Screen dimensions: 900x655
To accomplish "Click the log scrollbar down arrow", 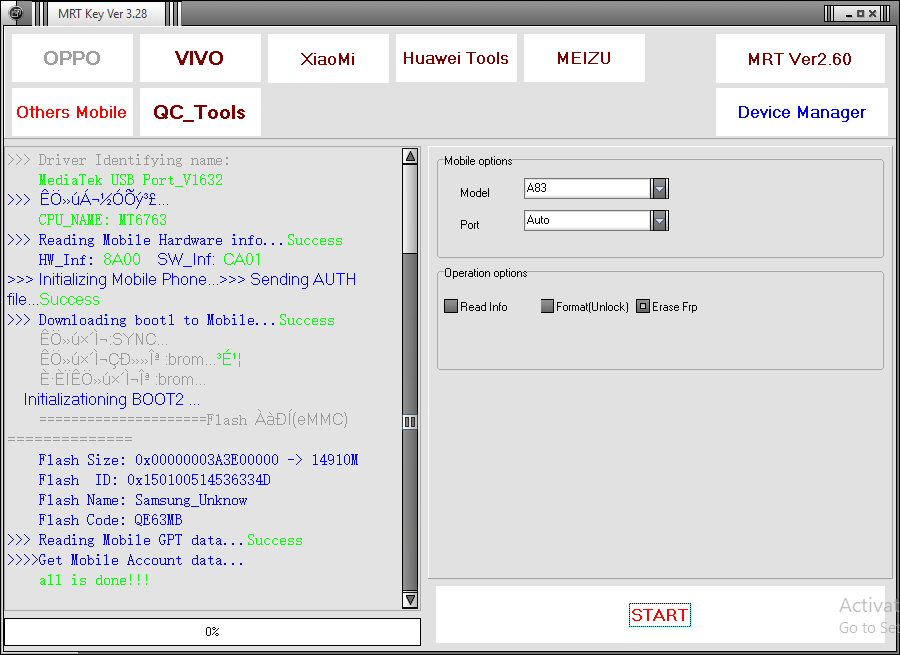I will coord(410,599).
